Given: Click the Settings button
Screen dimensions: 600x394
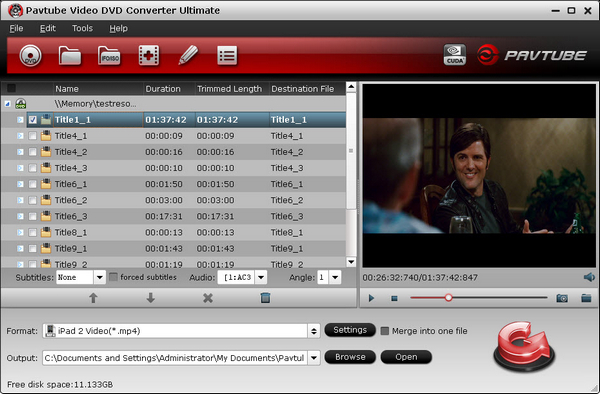Looking at the screenshot, I should (x=350, y=330).
